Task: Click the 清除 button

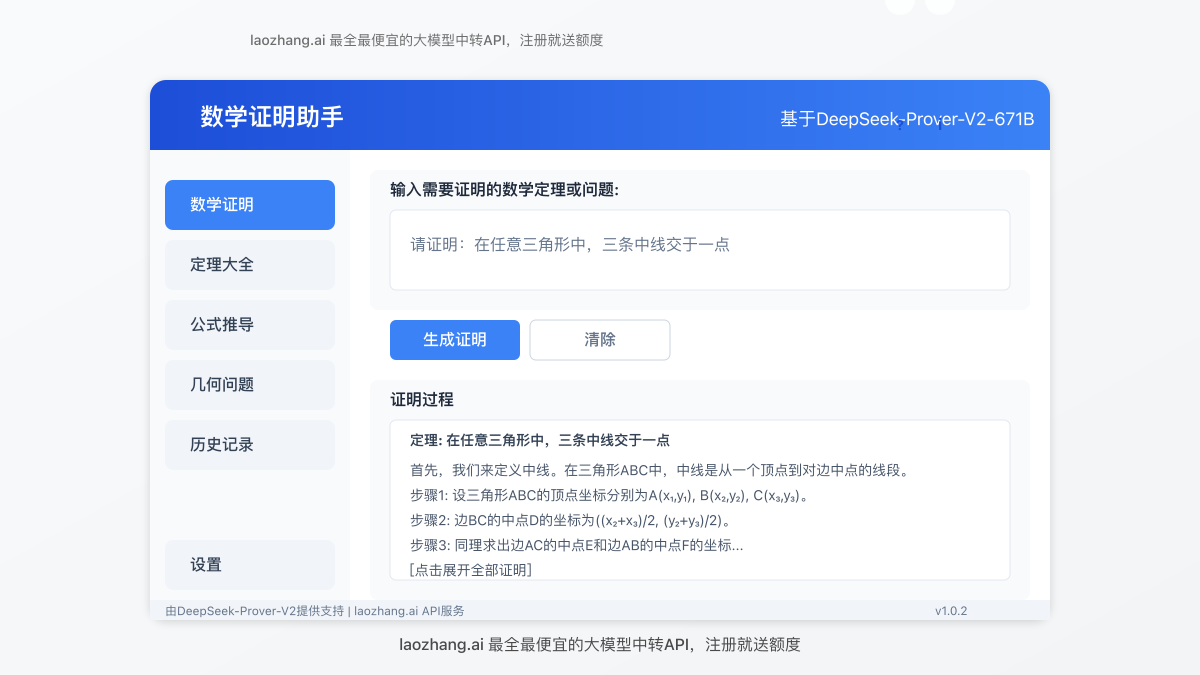Action: [600, 340]
